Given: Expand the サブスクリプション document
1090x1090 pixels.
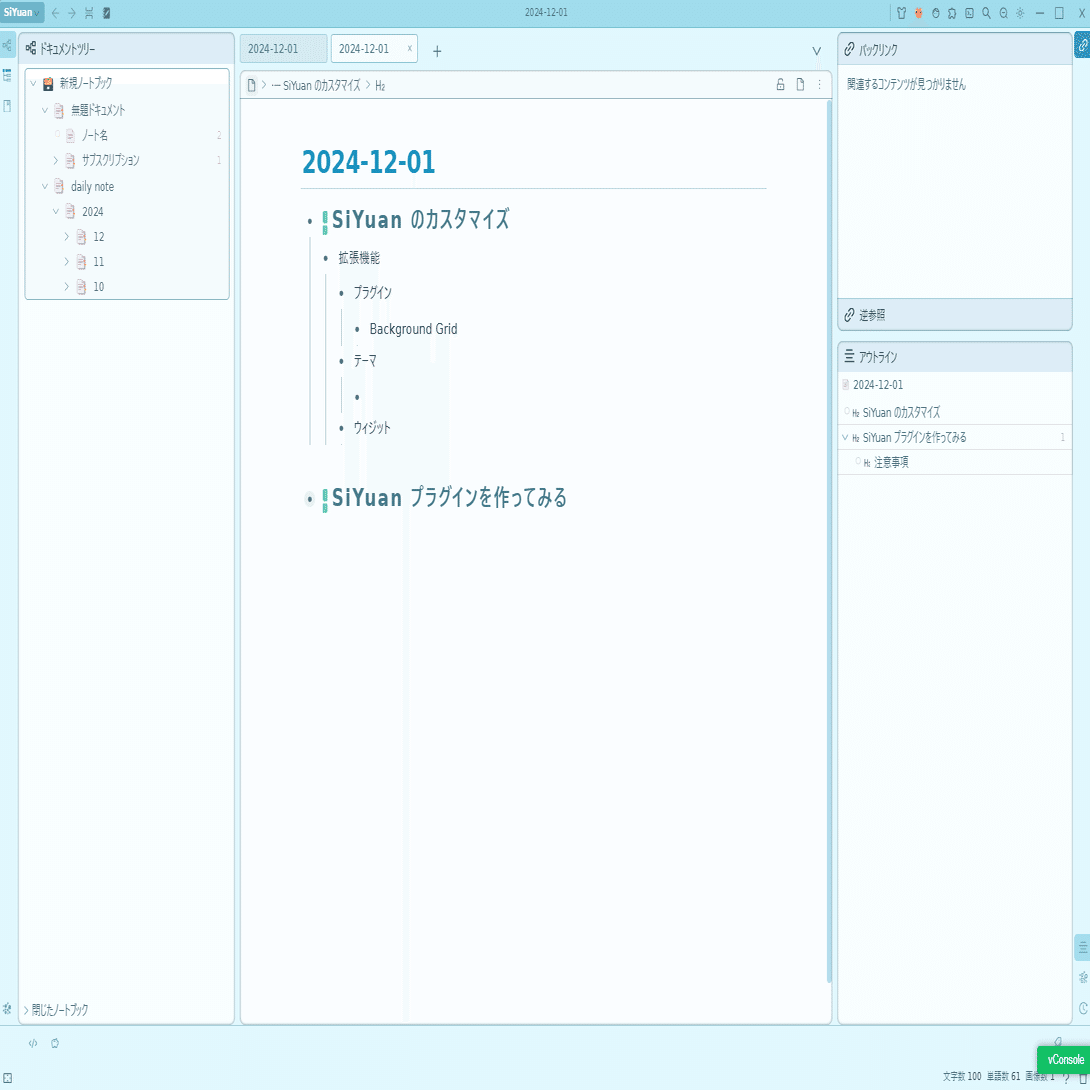Looking at the screenshot, I should pos(56,161).
